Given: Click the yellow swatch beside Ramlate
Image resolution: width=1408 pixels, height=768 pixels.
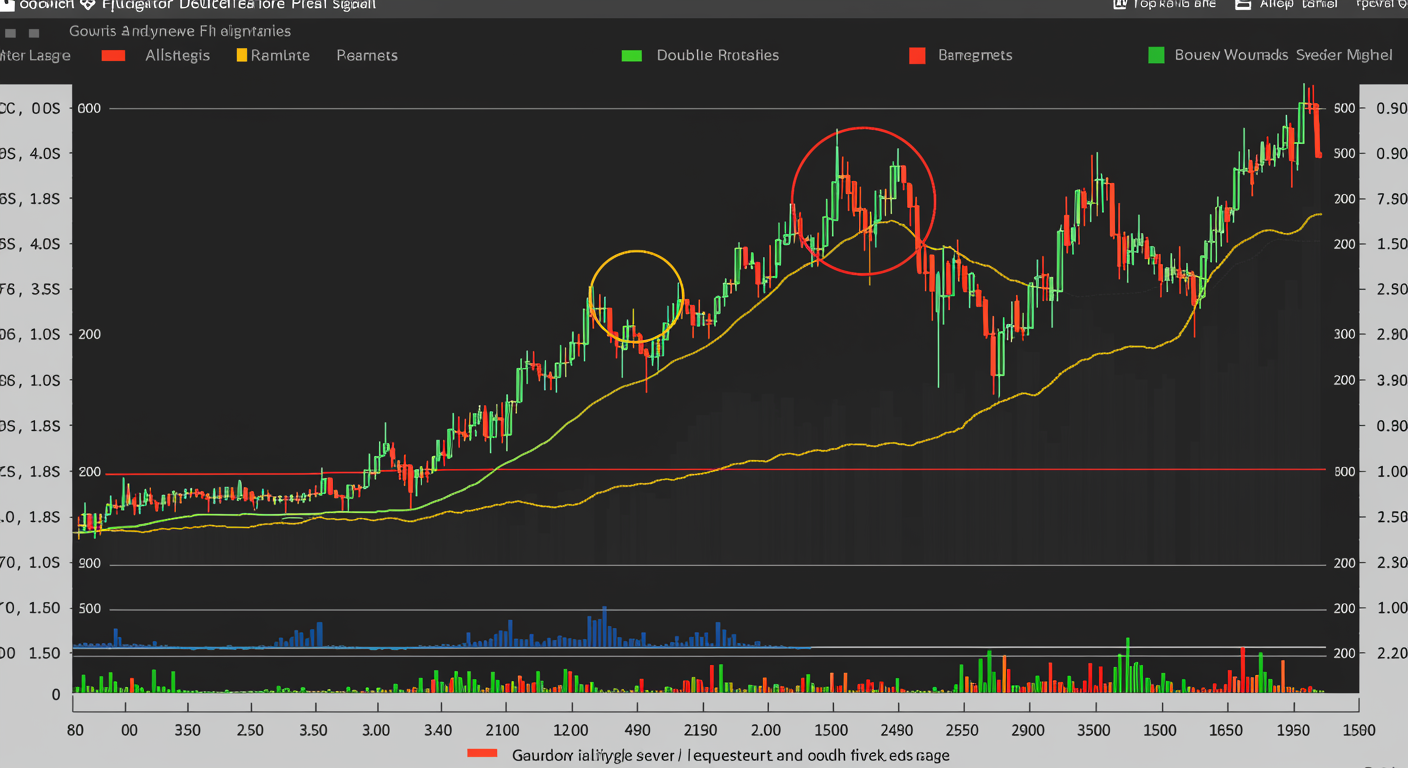Looking at the screenshot, I should point(241,55).
